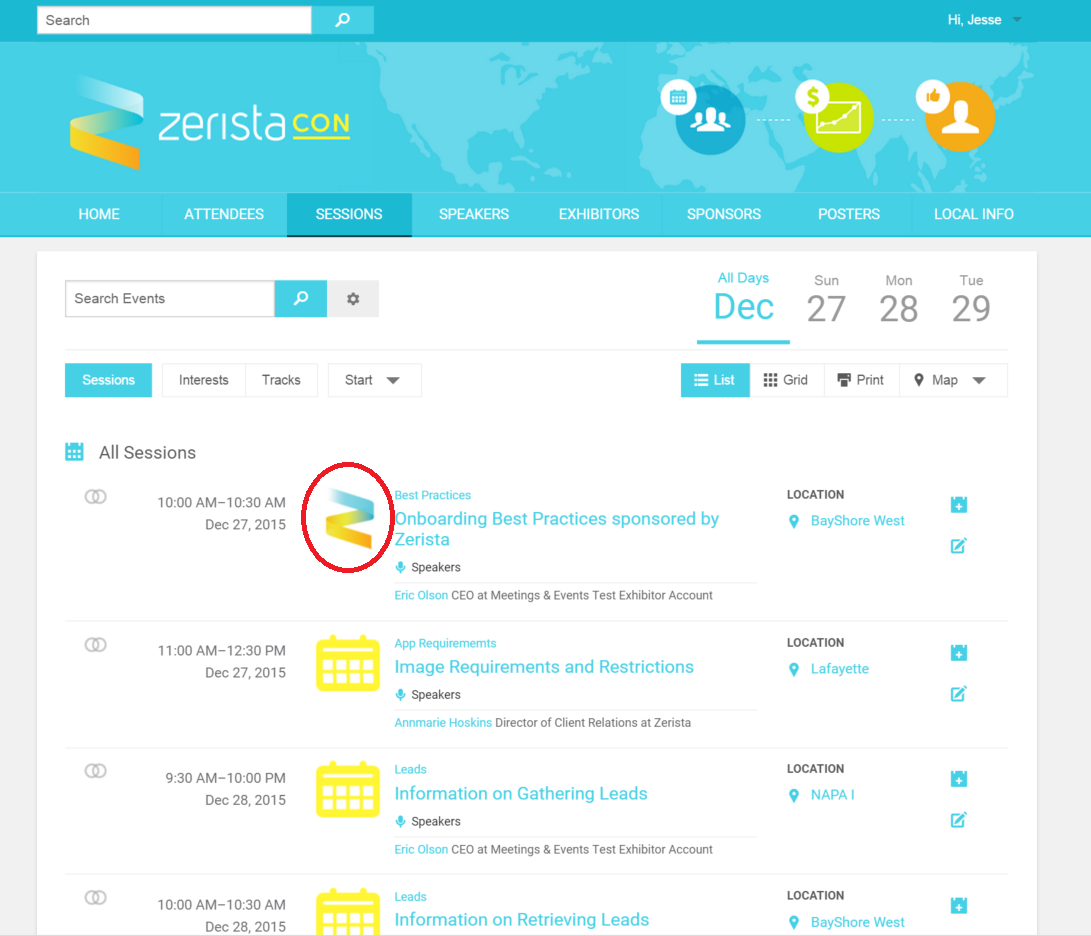
Task: Click the Tracks filter button
Action: click(281, 380)
